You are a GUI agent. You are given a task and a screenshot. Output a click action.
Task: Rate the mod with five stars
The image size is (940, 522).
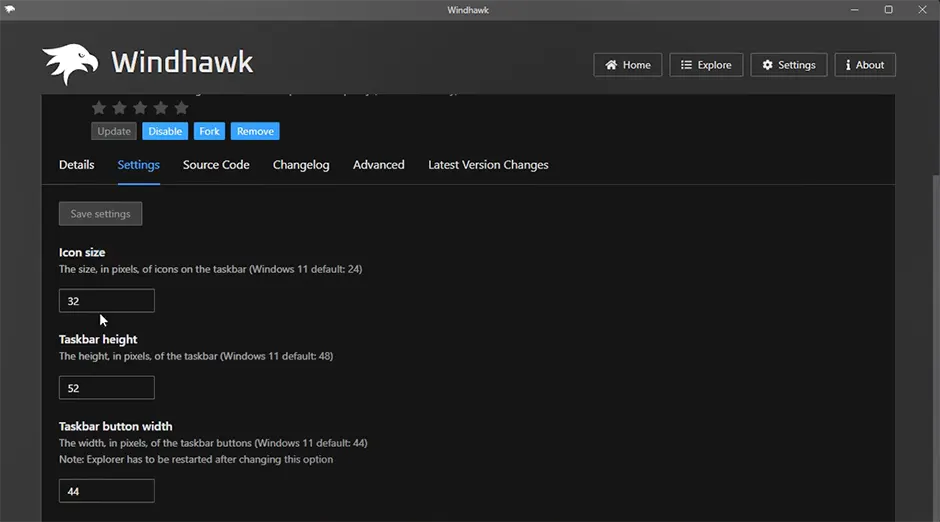(x=181, y=108)
